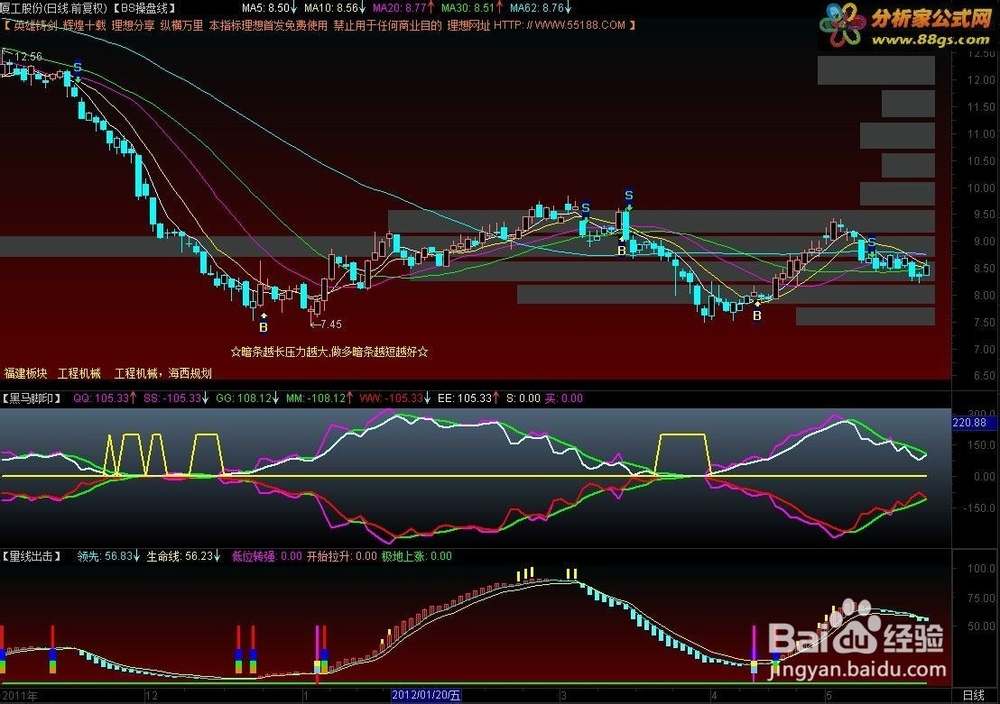
Task: Open the 海西规划 sector label
Action: (190, 374)
